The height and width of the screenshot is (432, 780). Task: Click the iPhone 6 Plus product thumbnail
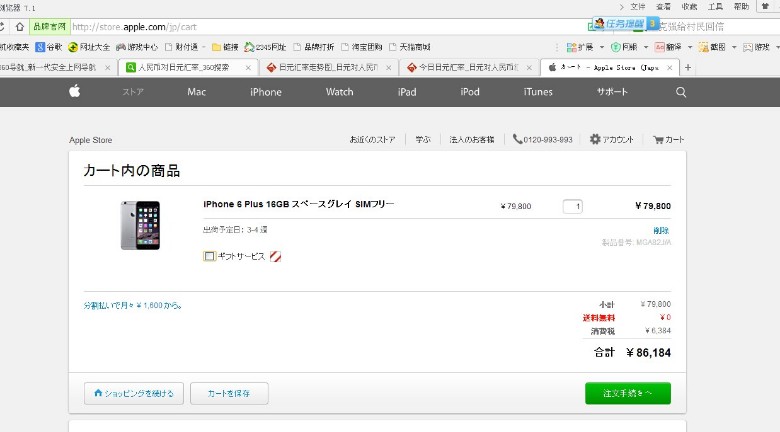pyautogui.click(x=139, y=226)
